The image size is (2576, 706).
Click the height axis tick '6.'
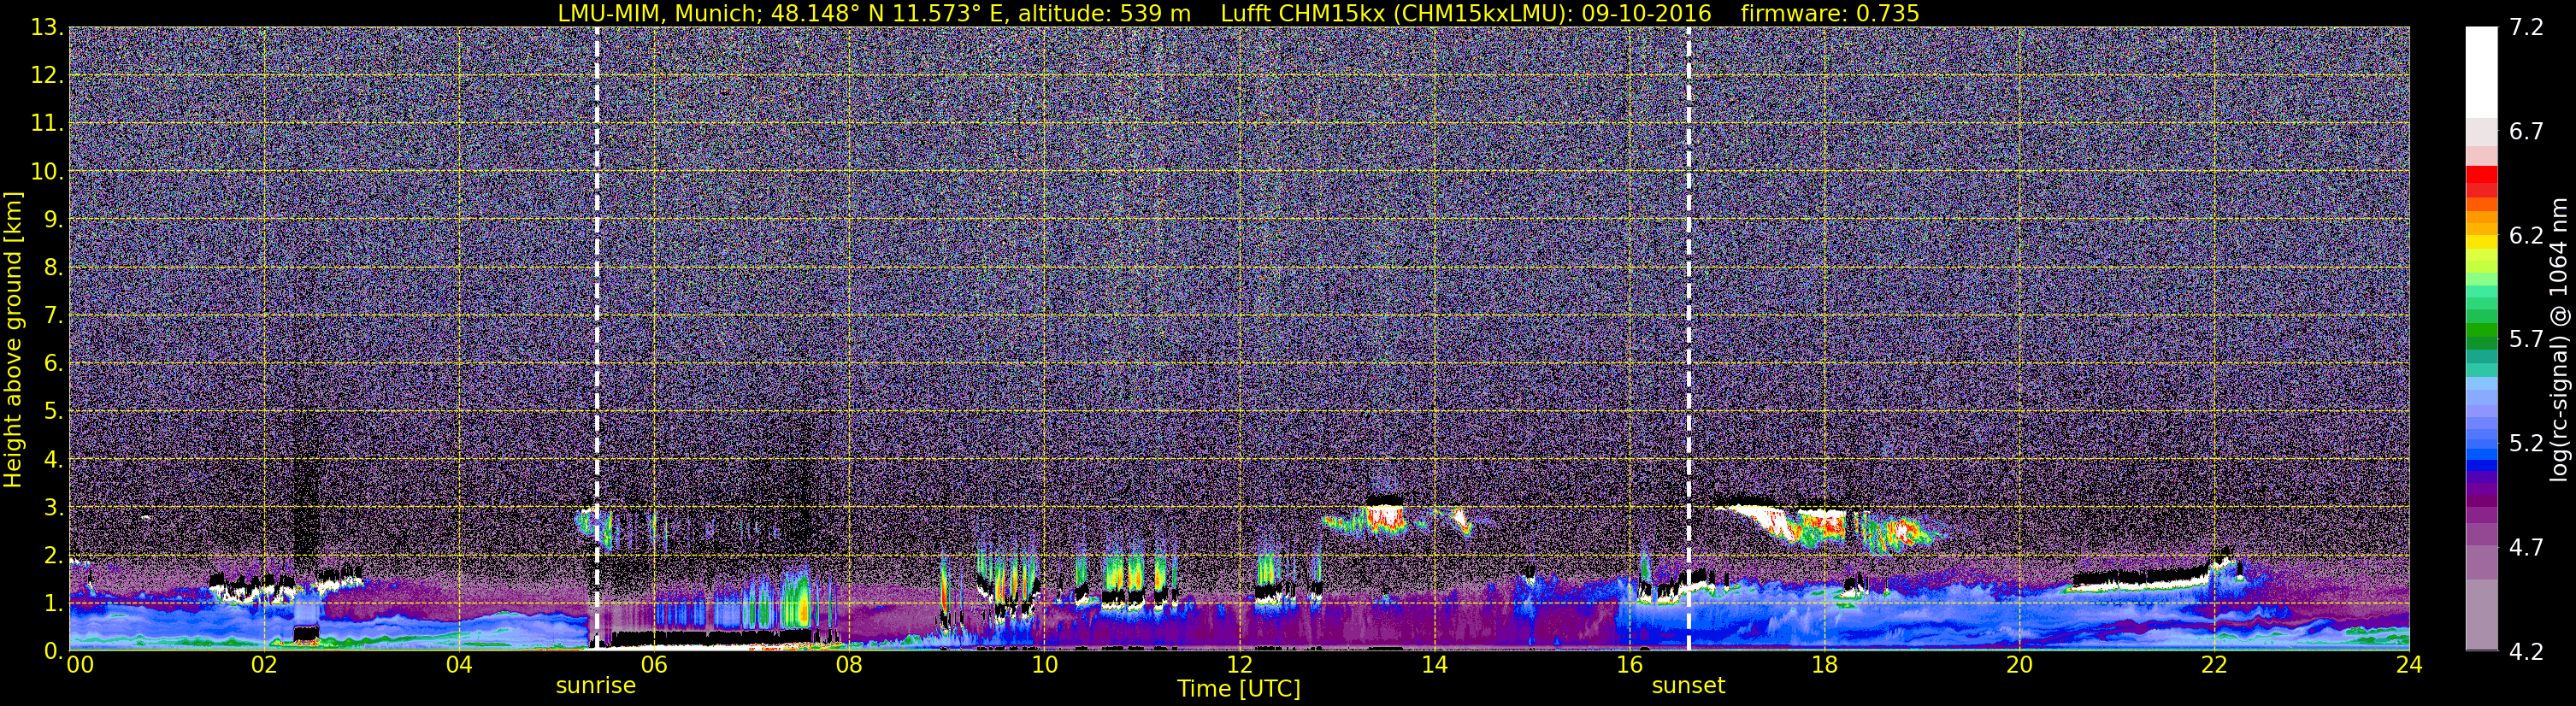pyautogui.click(x=54, y=363)
